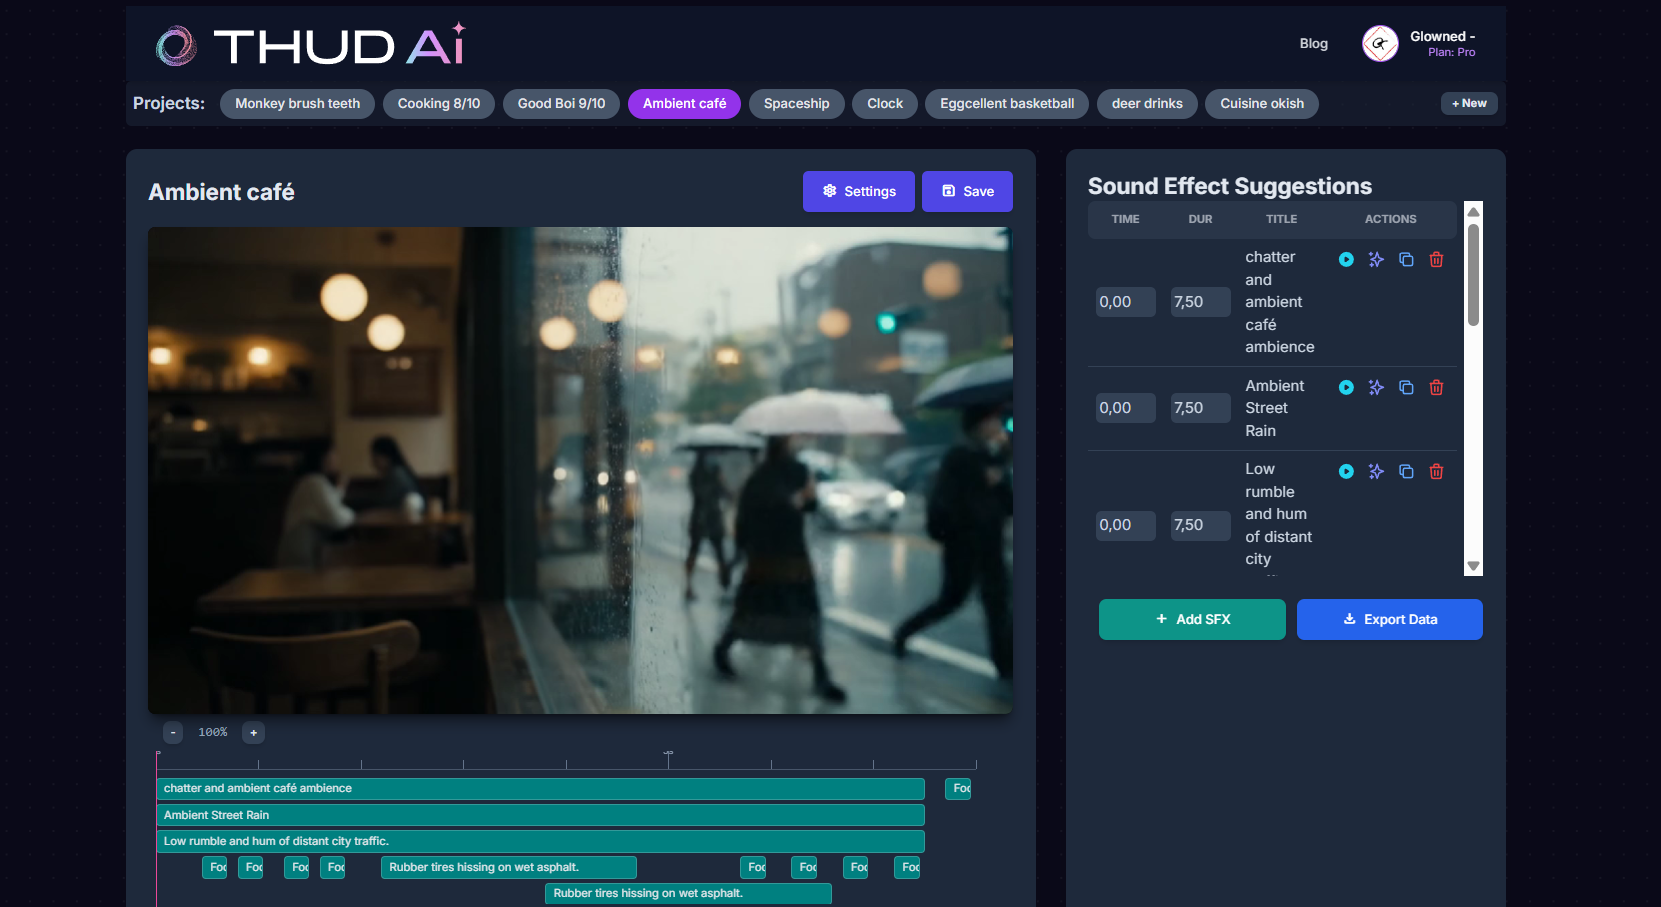Delete the chatter and ambient café ambience row
This screenshot has height=907, width=1661.
1436,260
